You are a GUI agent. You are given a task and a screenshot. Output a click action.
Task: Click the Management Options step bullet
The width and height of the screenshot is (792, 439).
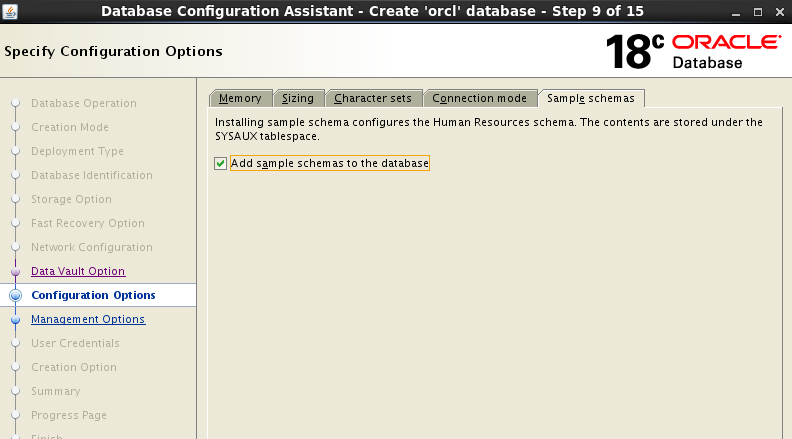[16, 320]
